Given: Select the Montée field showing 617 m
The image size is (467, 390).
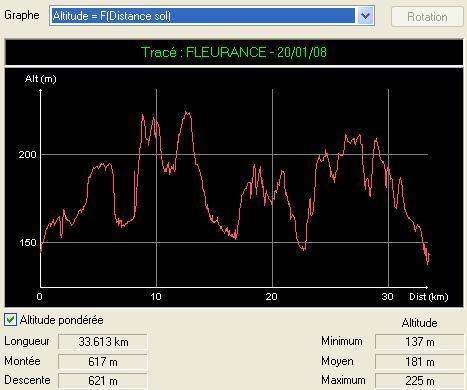Looking at the screenshot, I should [103, 361].
